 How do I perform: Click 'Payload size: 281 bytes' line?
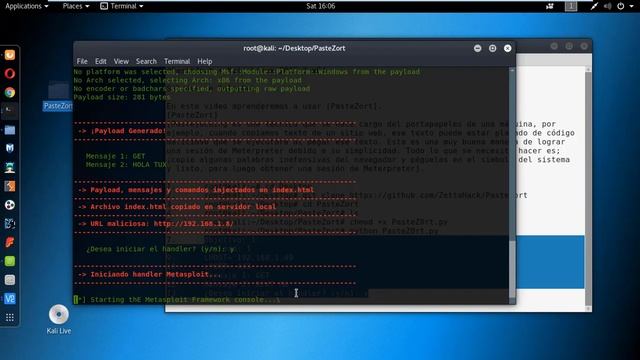tap(122, 97)
